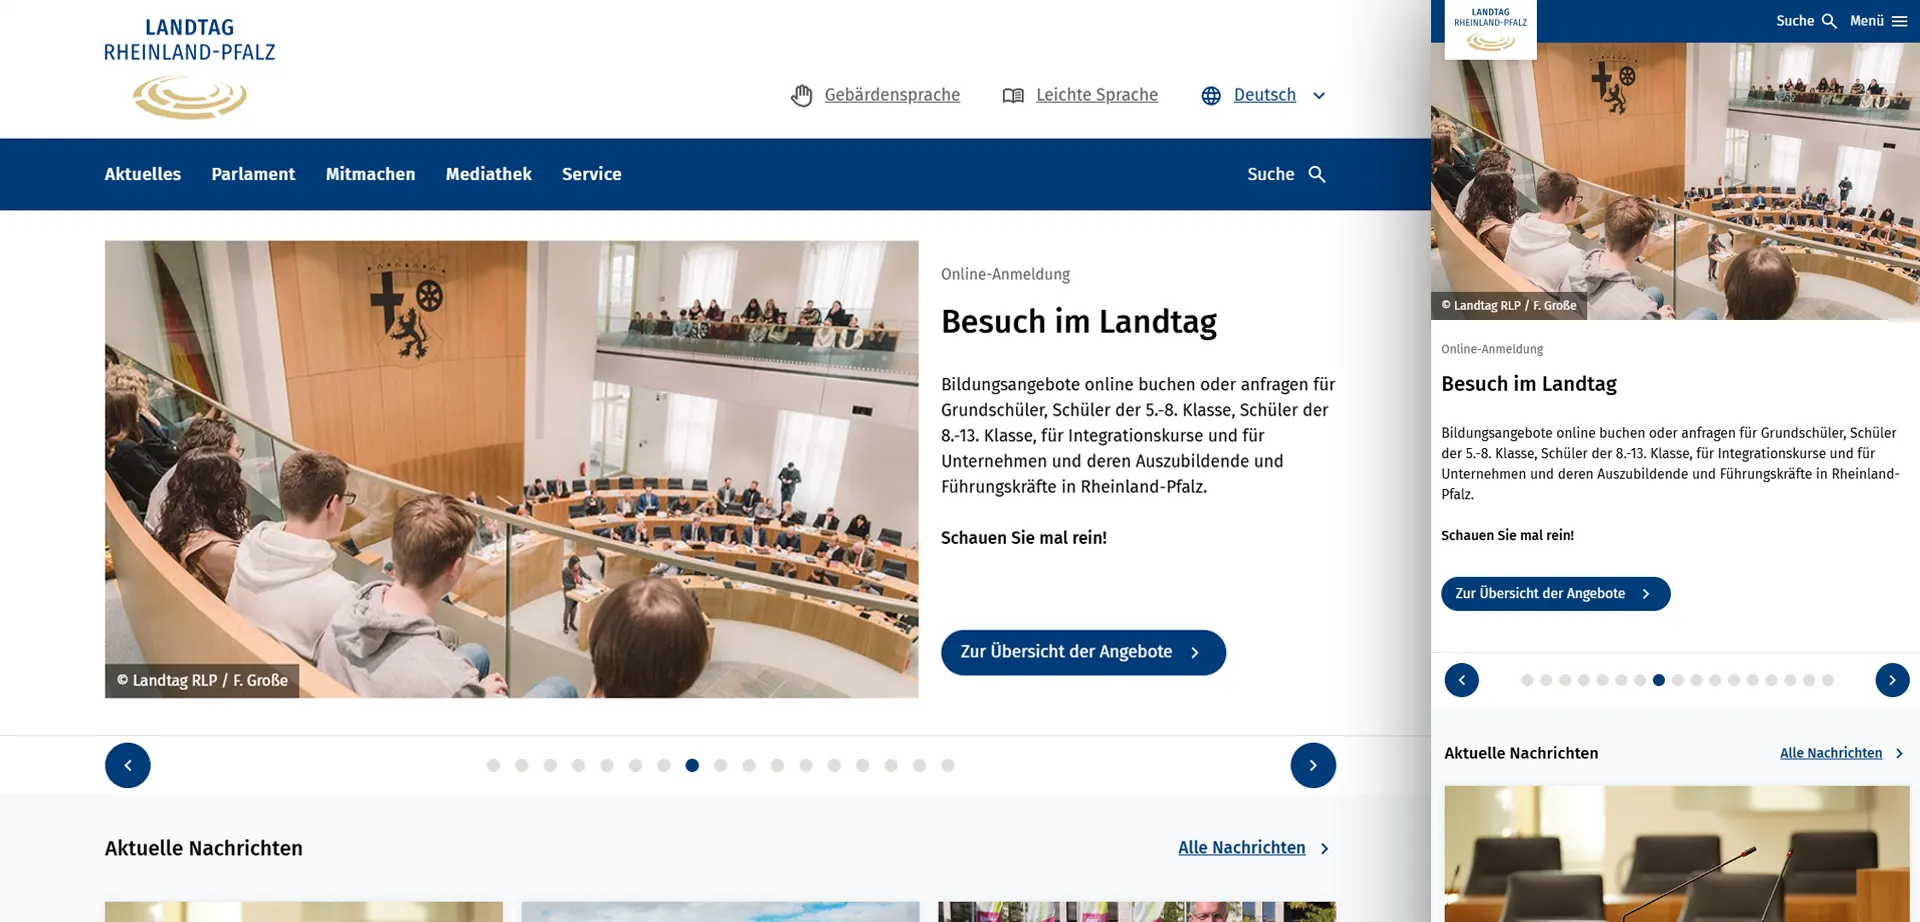This screenshot has width=1920, height=922.
Task: Select the first carousel dot in mobile slider
Action: 1527,681
